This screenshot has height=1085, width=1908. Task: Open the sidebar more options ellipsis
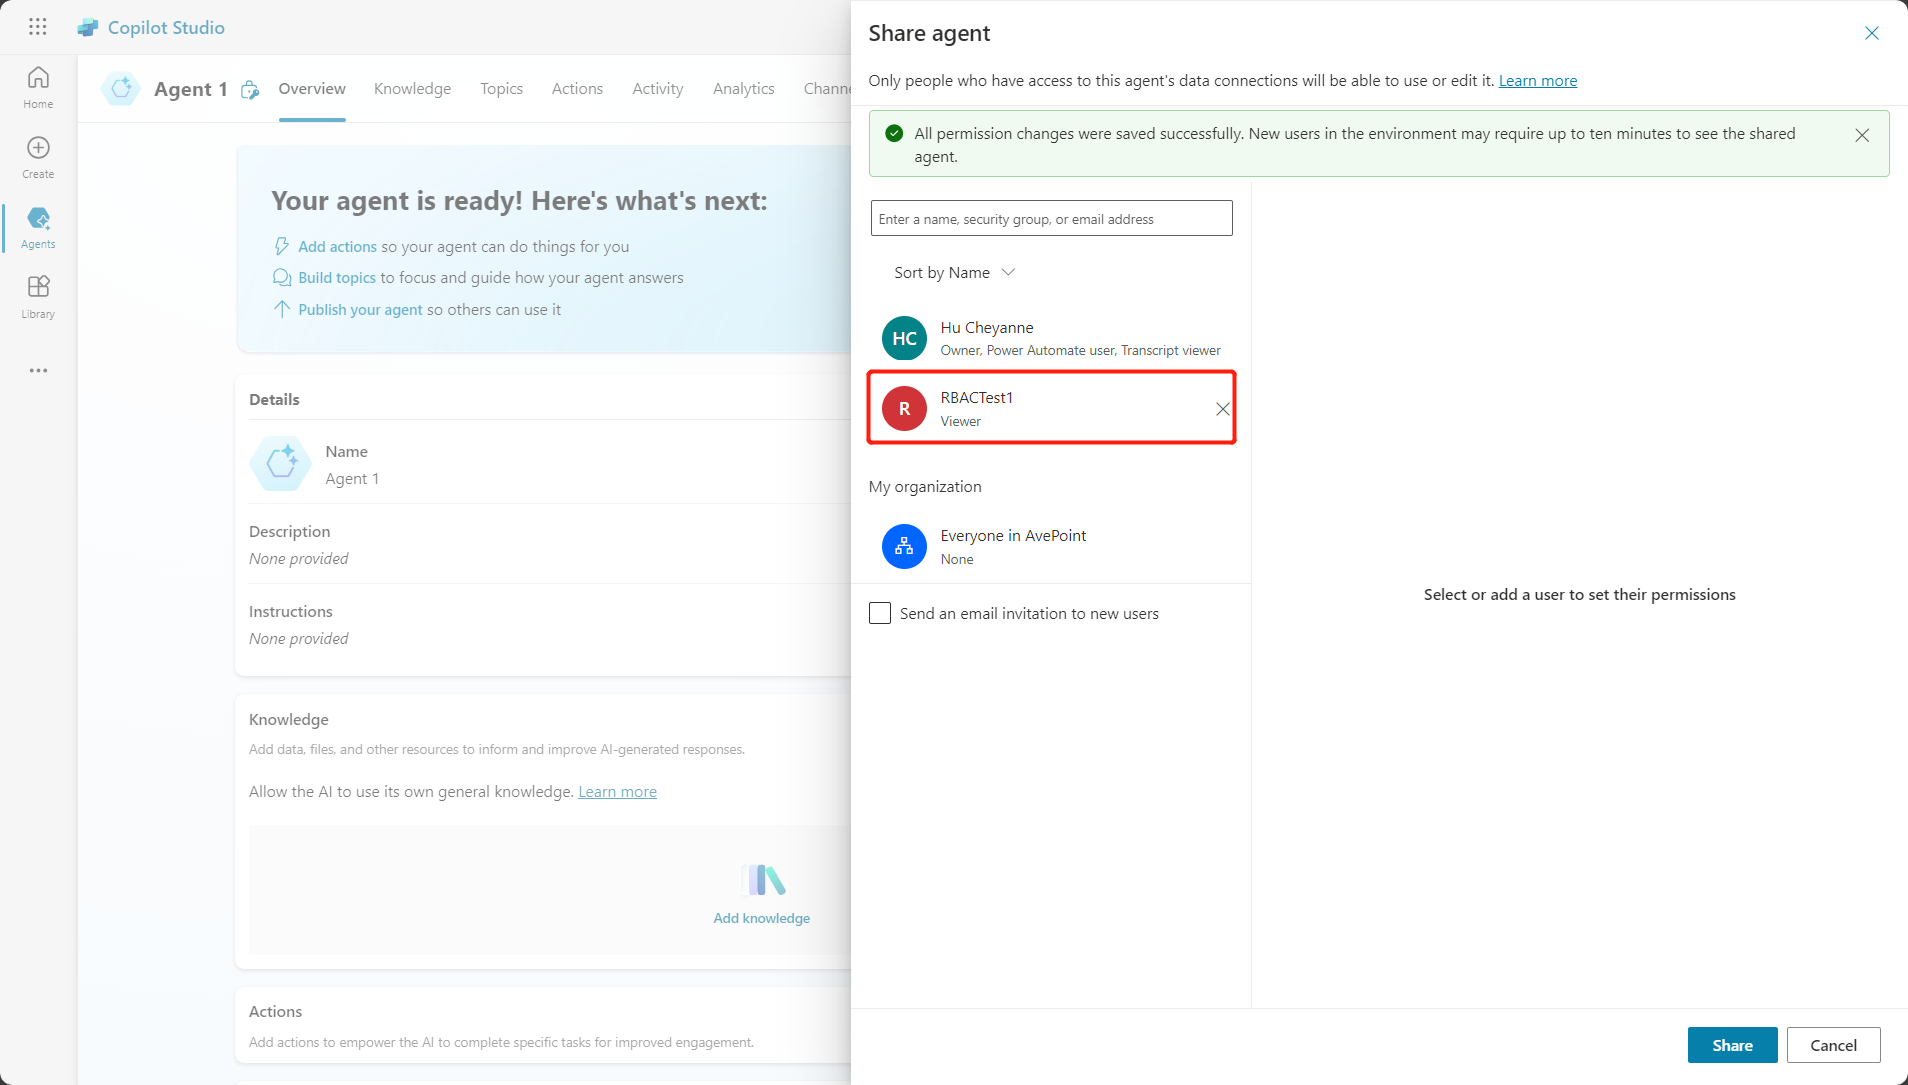(x=38, y=370)
